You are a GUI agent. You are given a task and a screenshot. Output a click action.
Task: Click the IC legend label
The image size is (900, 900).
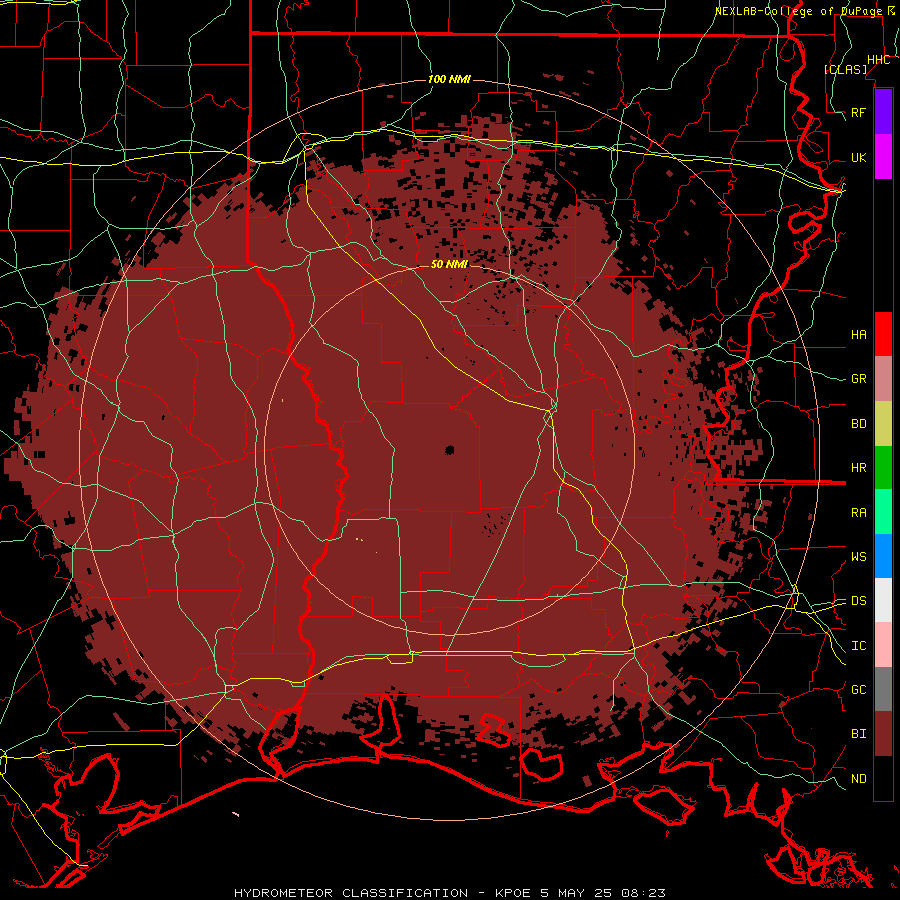click(859, 646)
